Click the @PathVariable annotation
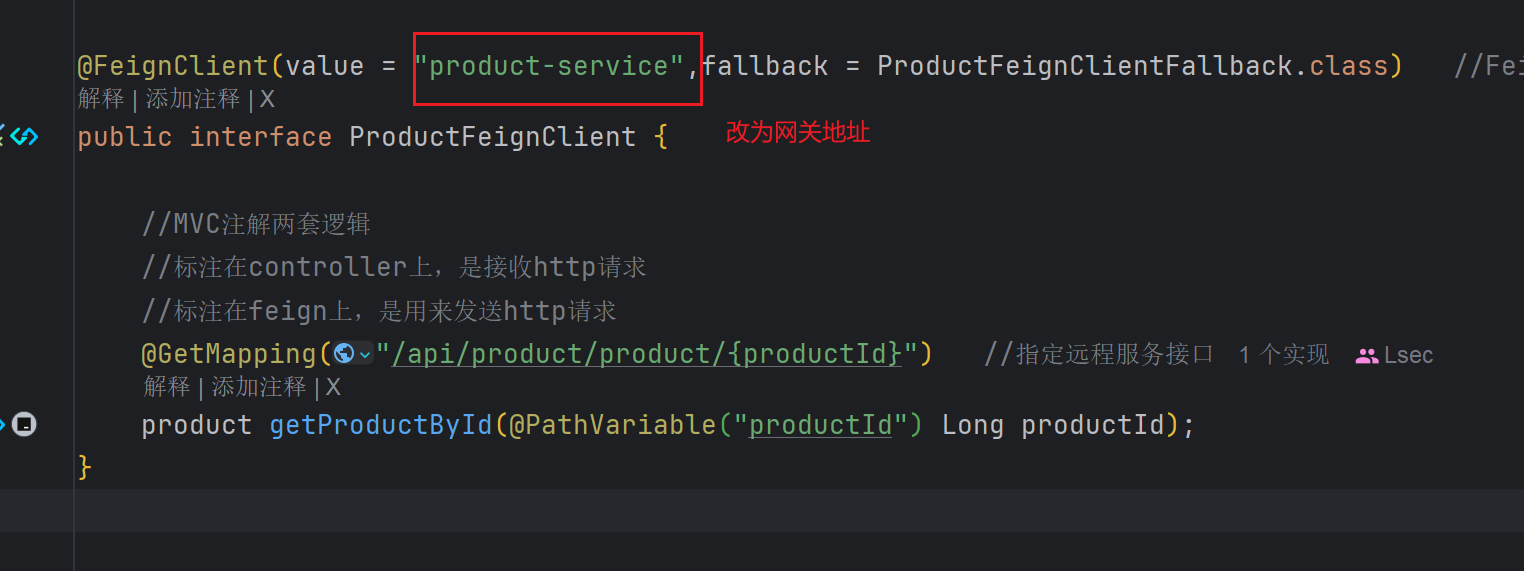The width and height of the screenshot is (1524, 571). [x=612, y=425]
